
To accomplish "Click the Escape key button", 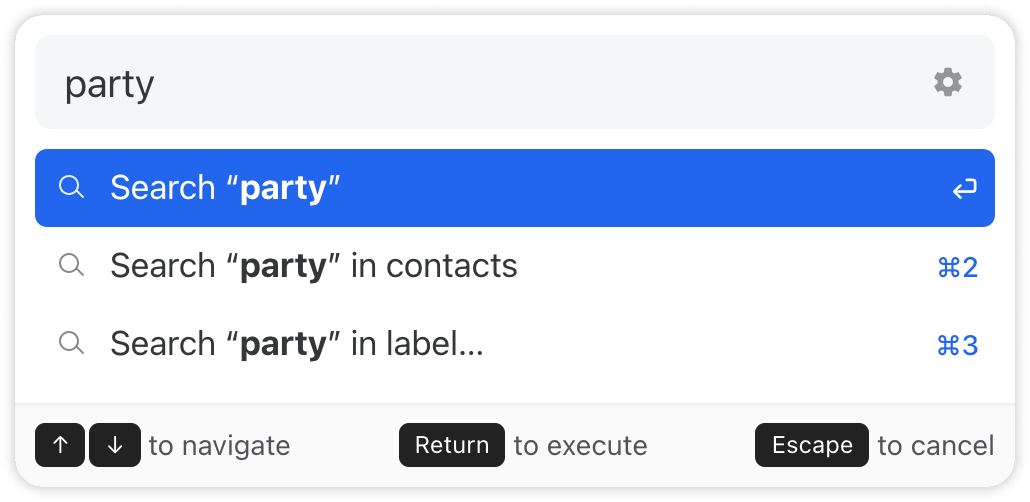I will [811, 445].
